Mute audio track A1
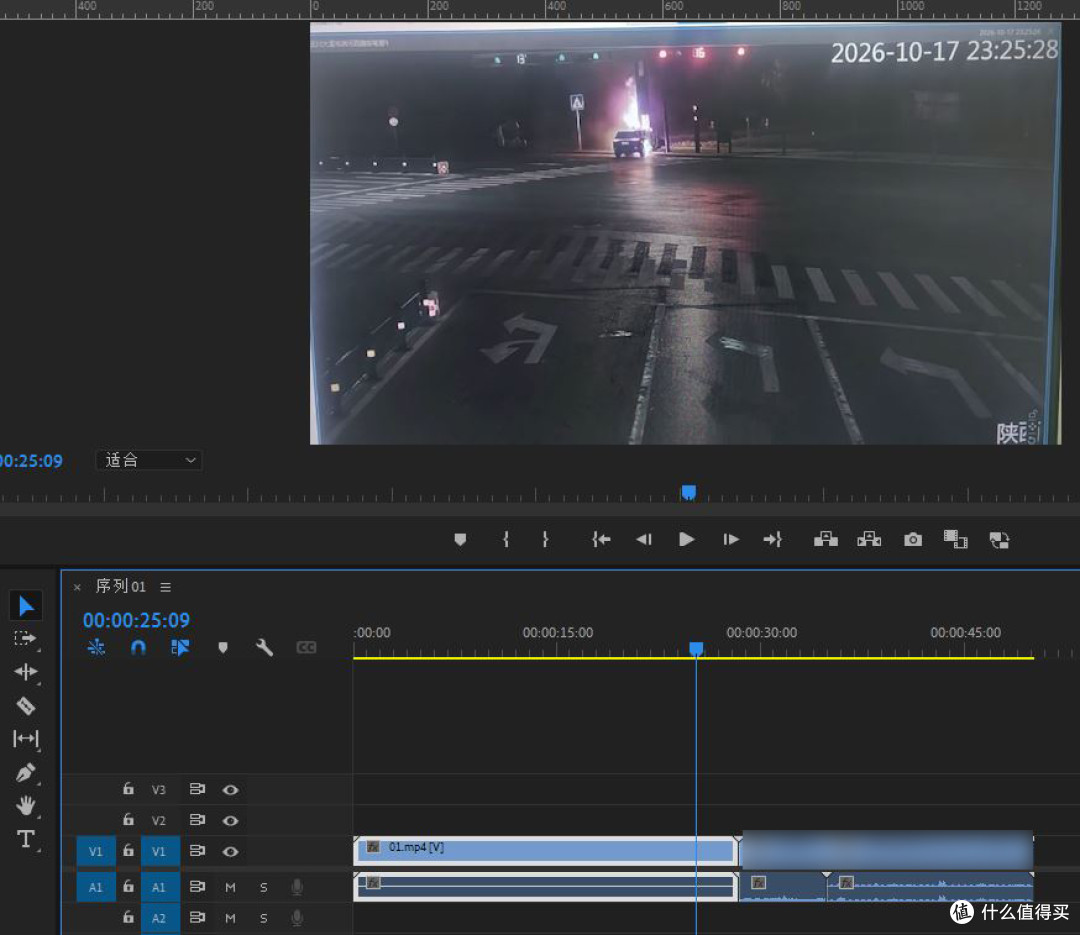Viewport: 1080px width, 935px height. point(231,887)
